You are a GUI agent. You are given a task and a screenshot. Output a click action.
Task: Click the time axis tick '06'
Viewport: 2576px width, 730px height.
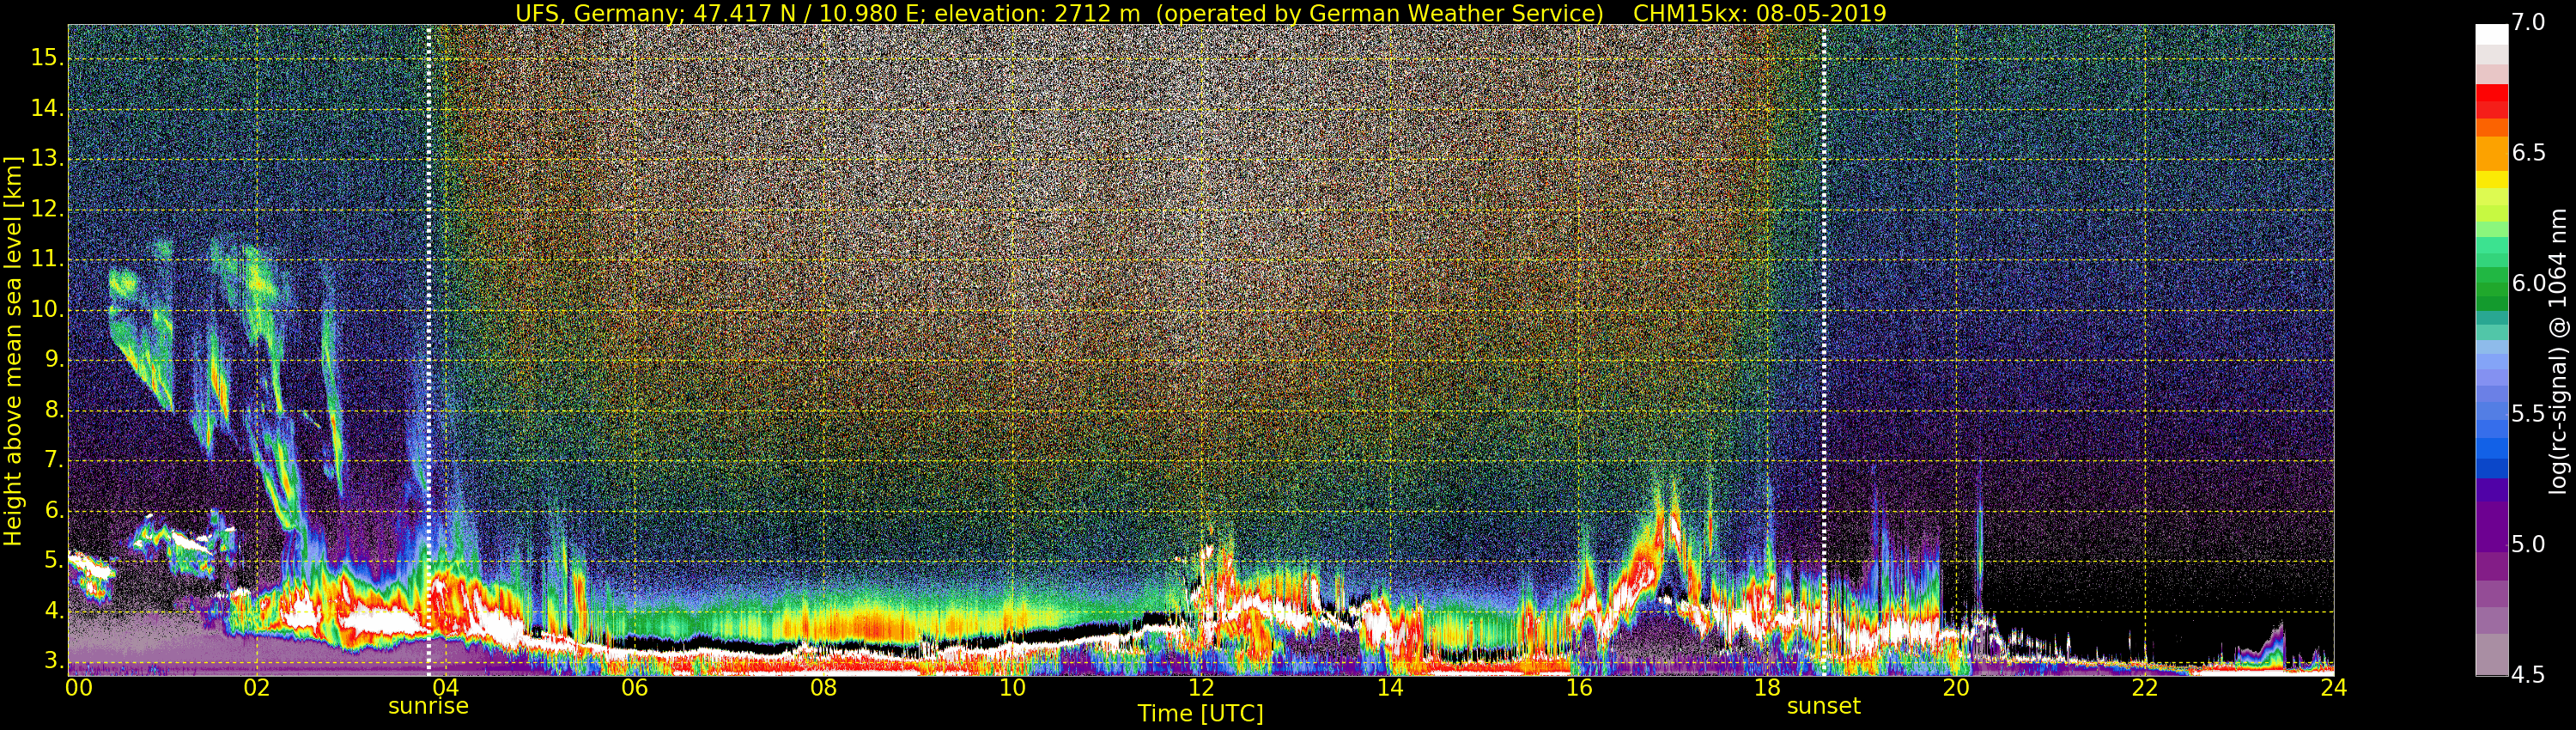click(x=635, y=687)
